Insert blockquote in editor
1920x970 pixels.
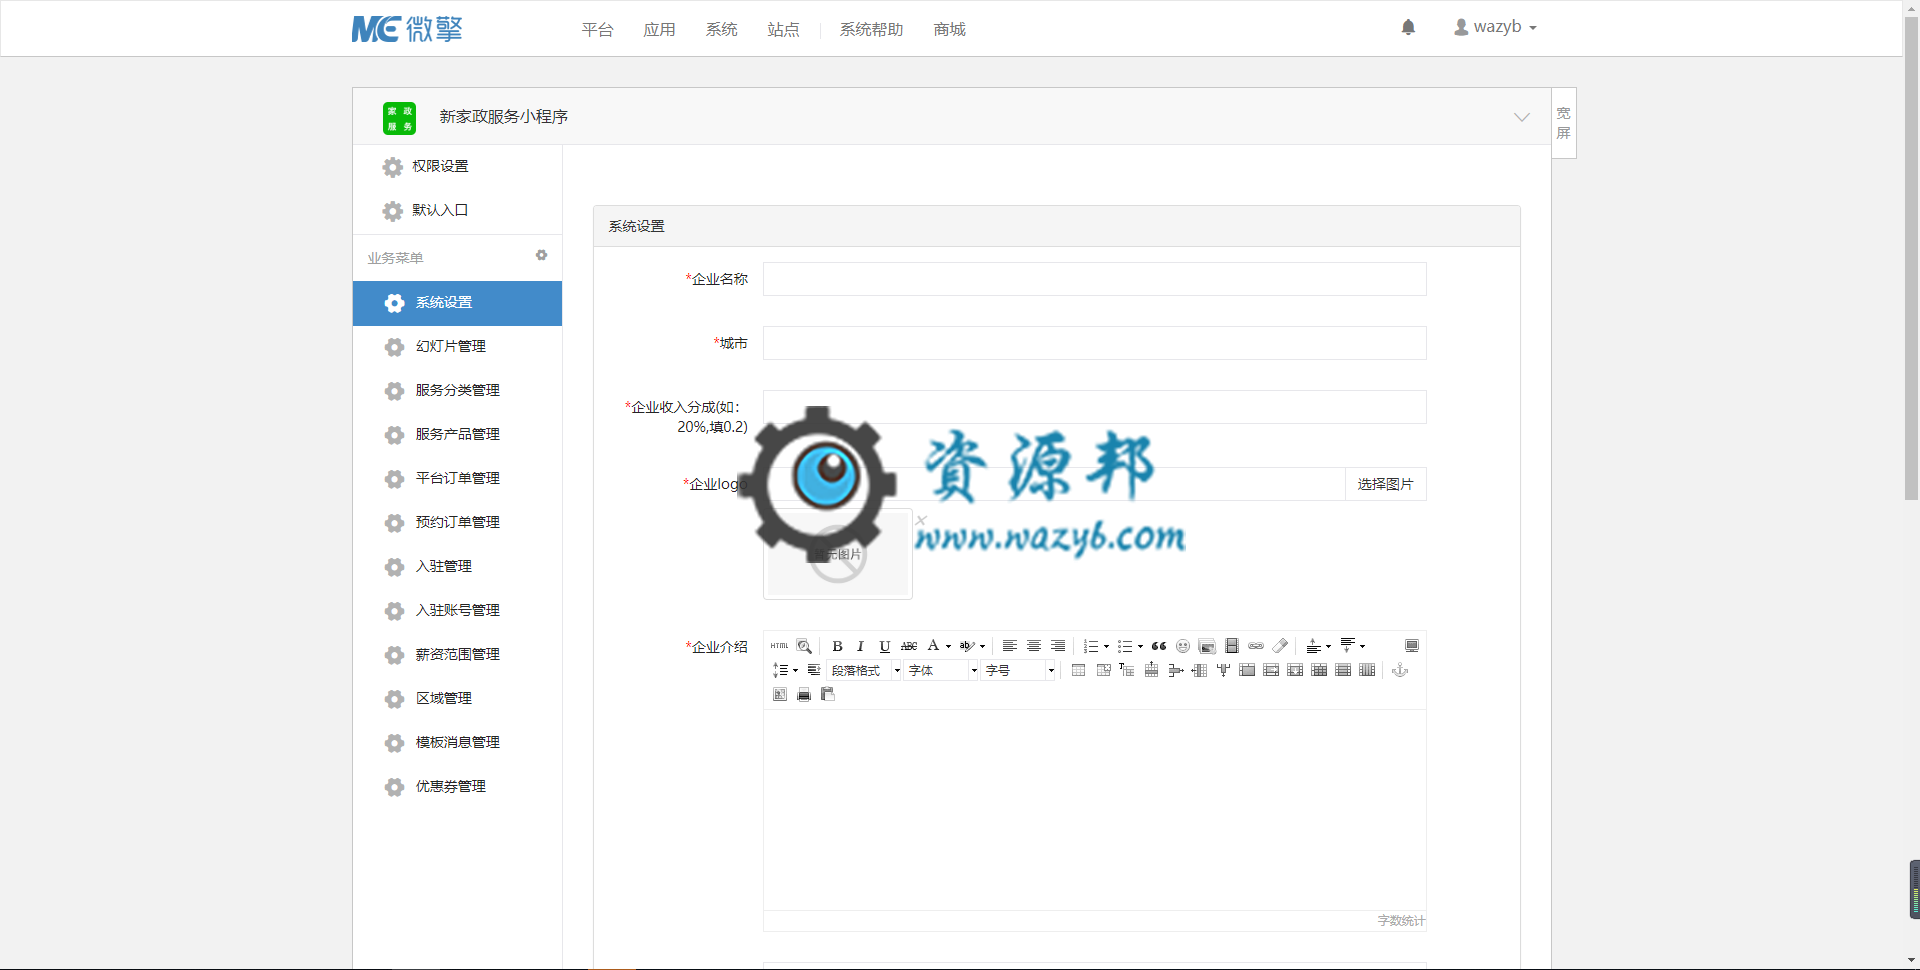tap(1159, 646)
